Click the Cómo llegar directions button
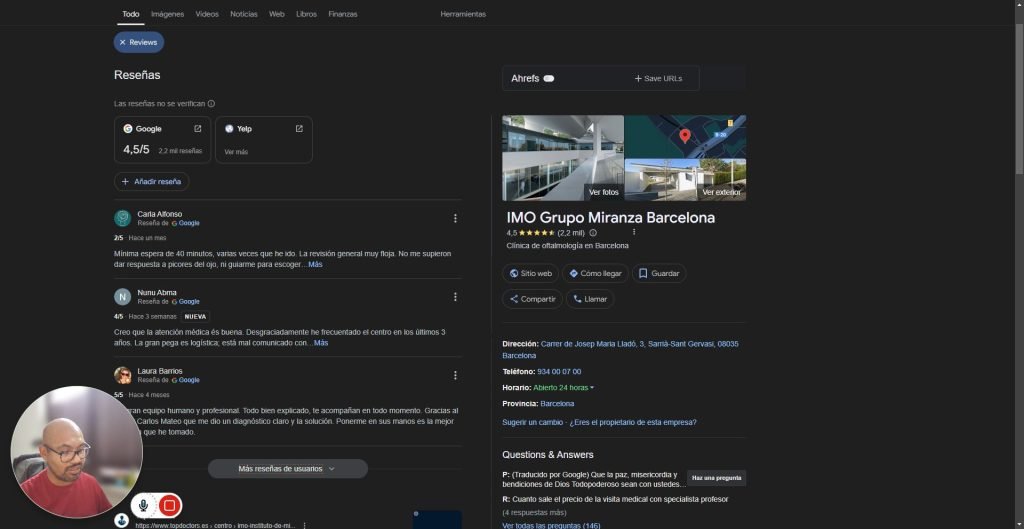 click(x=595, y=274)
